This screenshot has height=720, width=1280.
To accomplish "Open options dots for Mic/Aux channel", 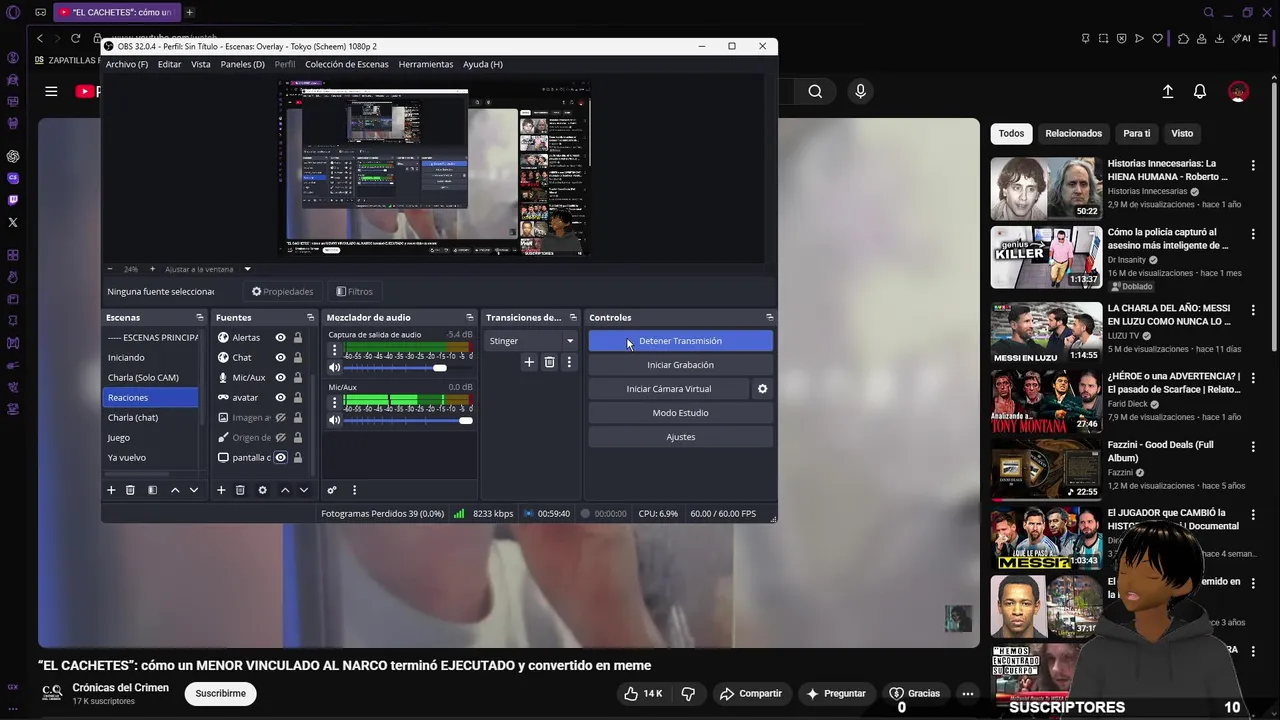I will (x=335, y=403).
